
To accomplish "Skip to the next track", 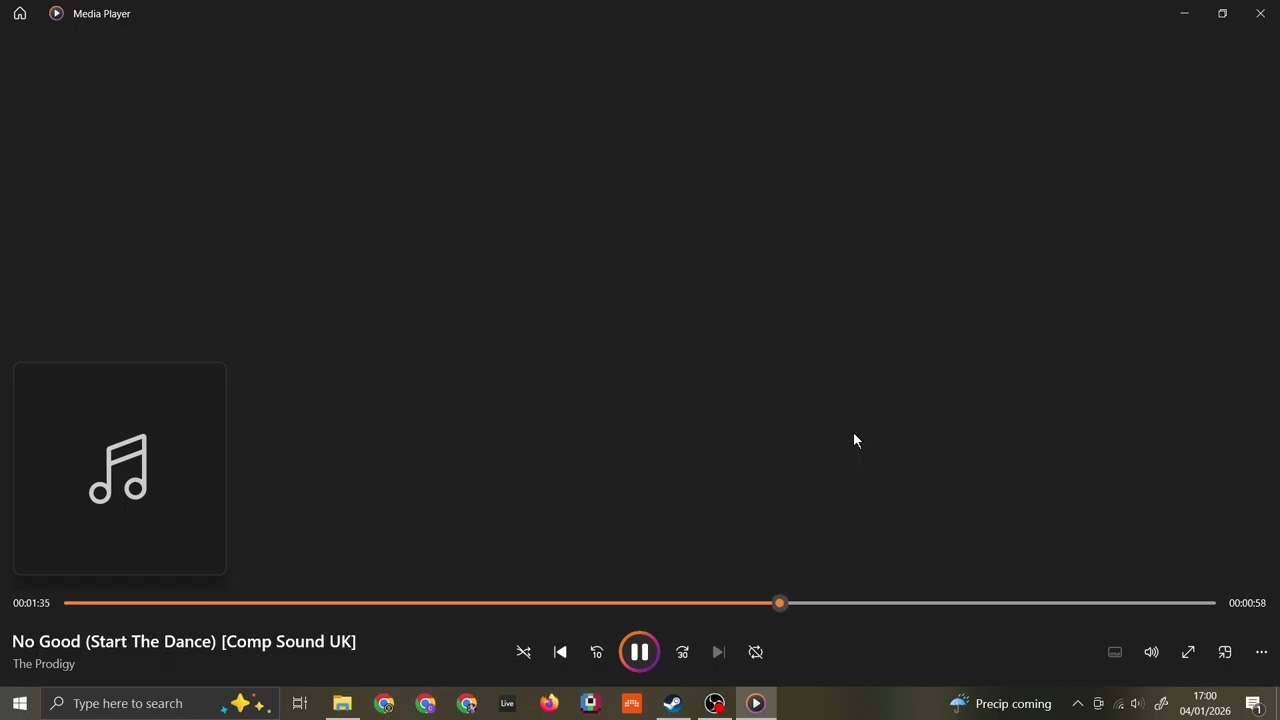I will coord(718,652).
